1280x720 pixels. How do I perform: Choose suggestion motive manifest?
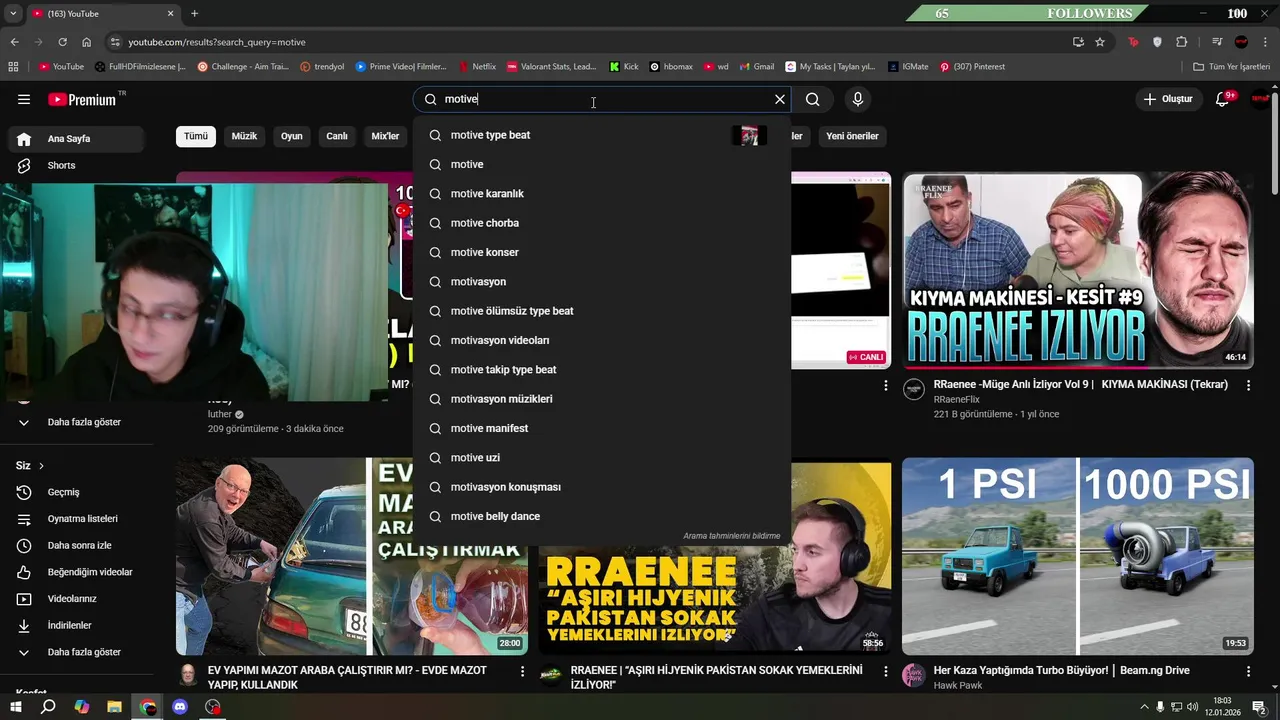coord(600,428)
